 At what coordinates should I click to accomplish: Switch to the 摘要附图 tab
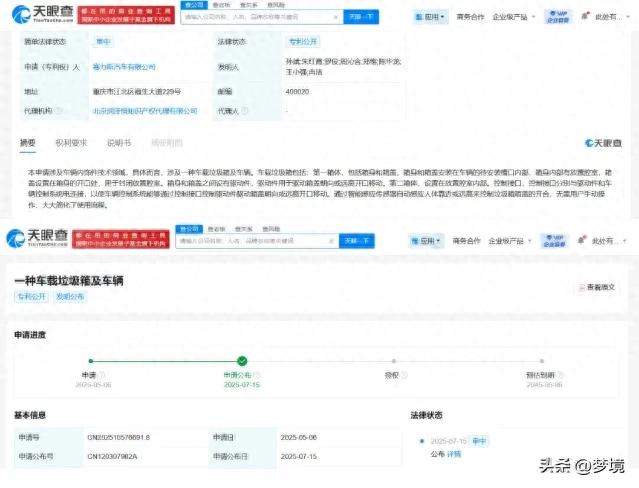167,143
